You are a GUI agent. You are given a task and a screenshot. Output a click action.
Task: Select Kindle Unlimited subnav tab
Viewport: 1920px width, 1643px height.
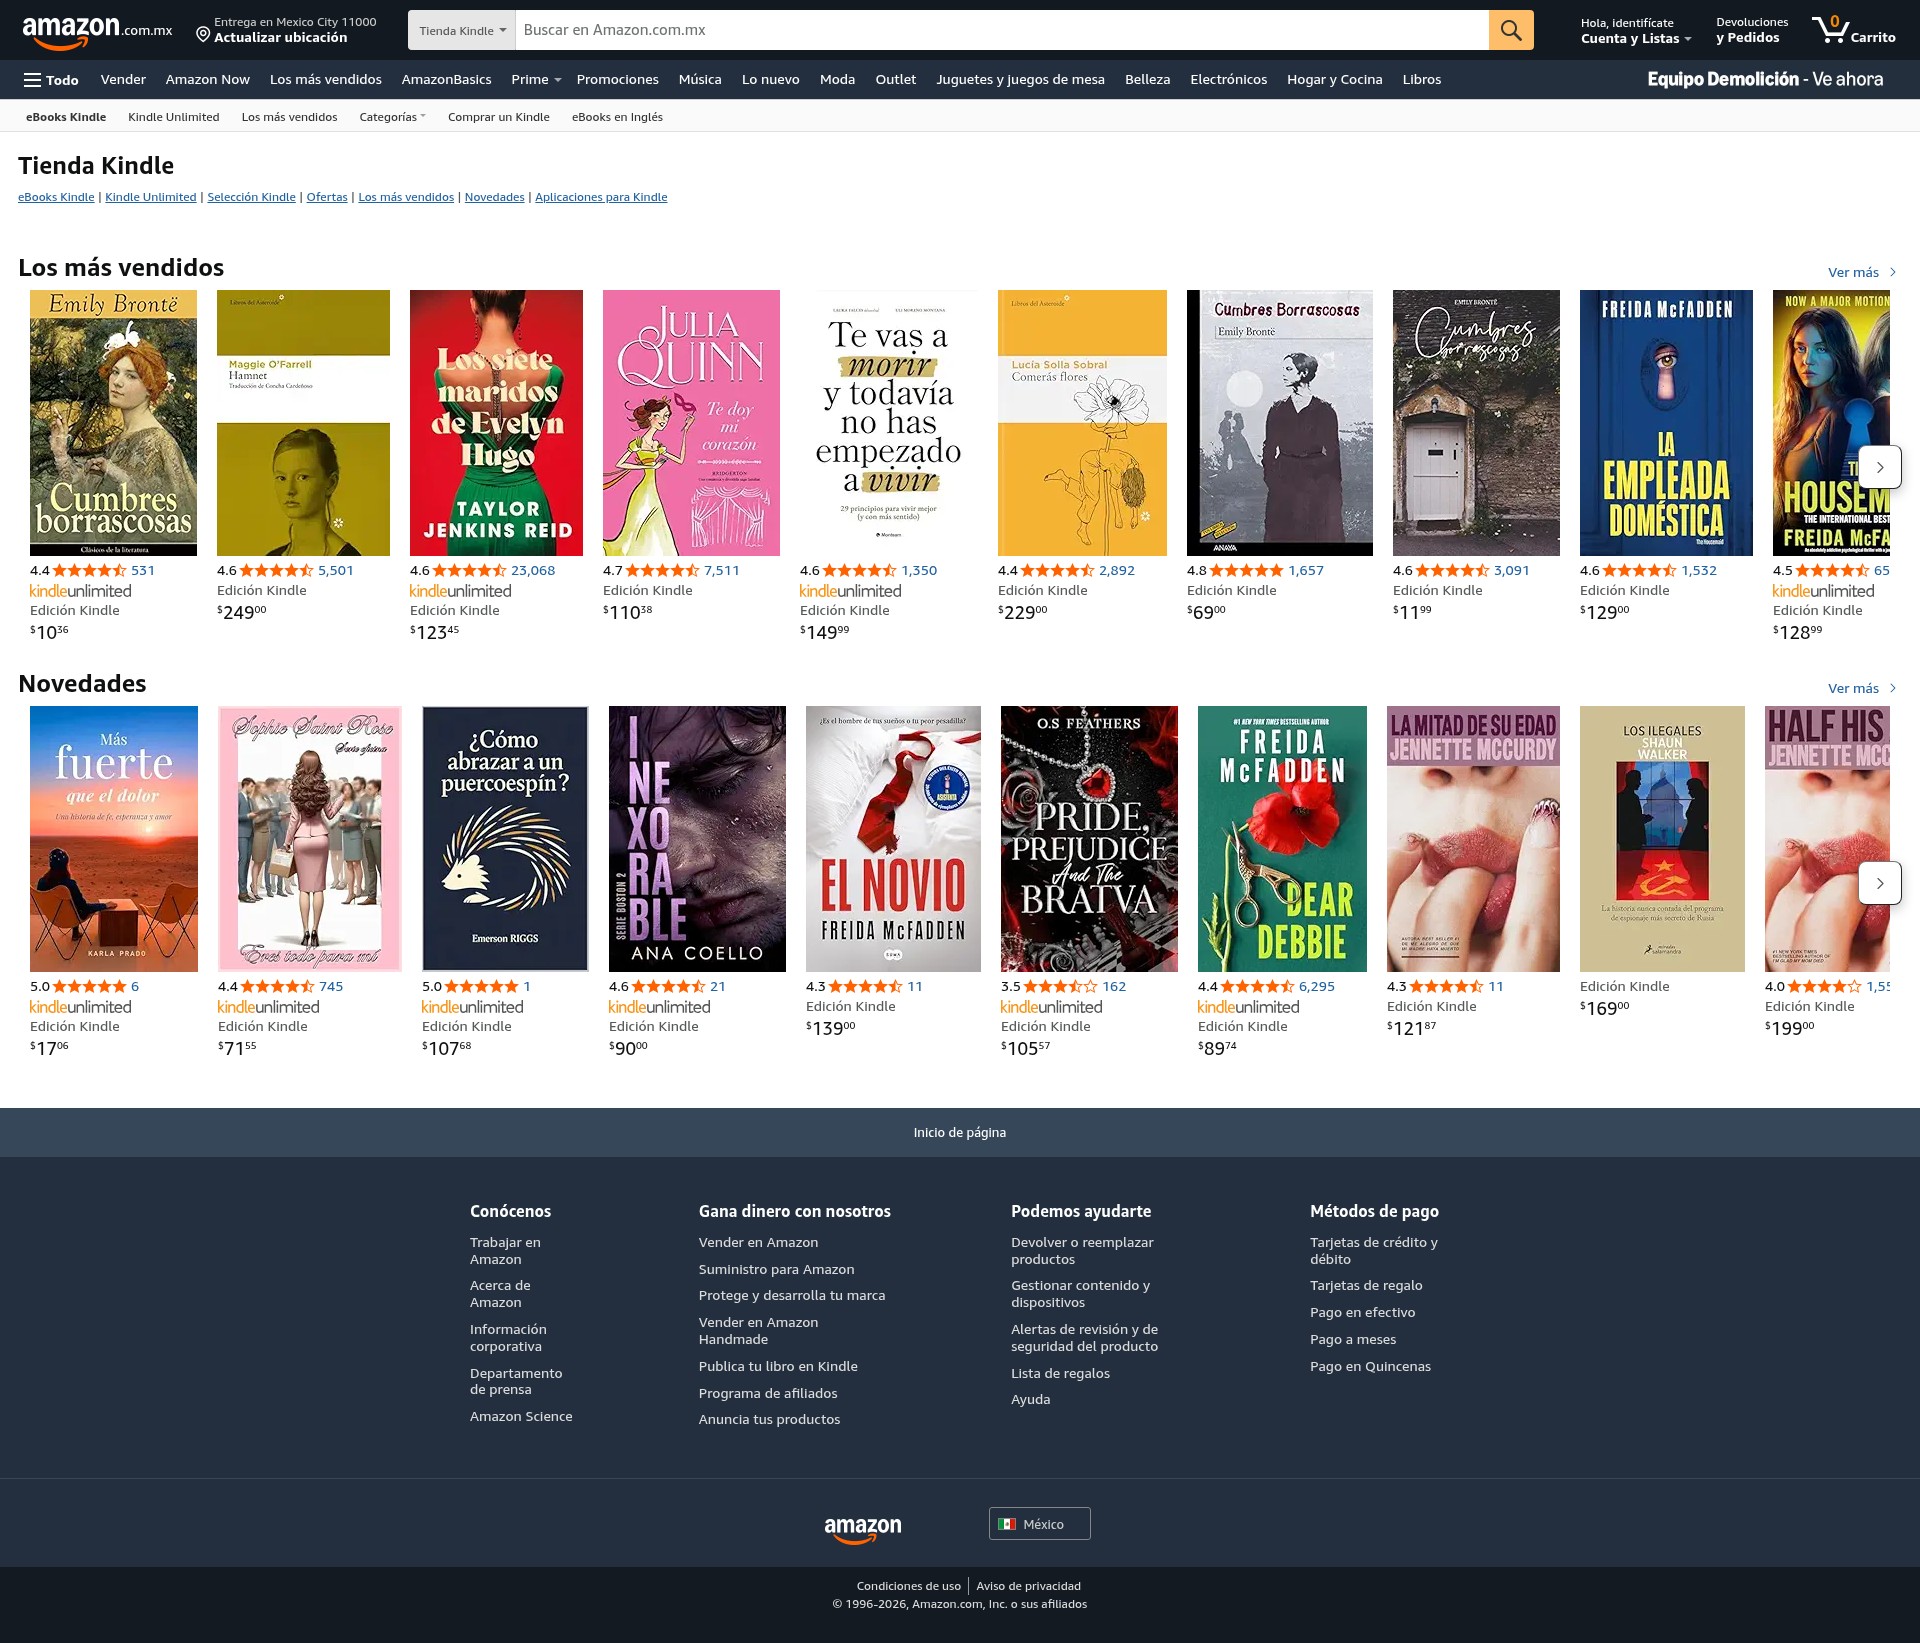coord(173,117)
